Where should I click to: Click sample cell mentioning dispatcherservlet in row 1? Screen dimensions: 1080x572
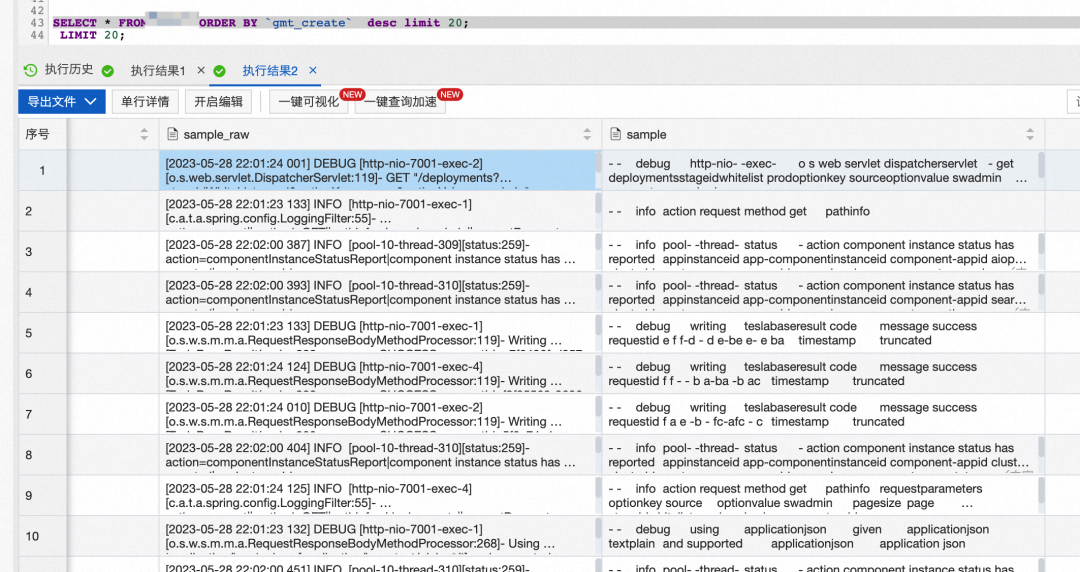click(823, 170)
